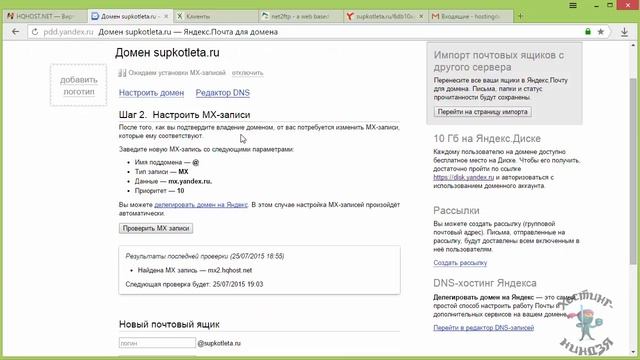Open Перейти в редактор DNS-записей link

click(x=484, y=327)
